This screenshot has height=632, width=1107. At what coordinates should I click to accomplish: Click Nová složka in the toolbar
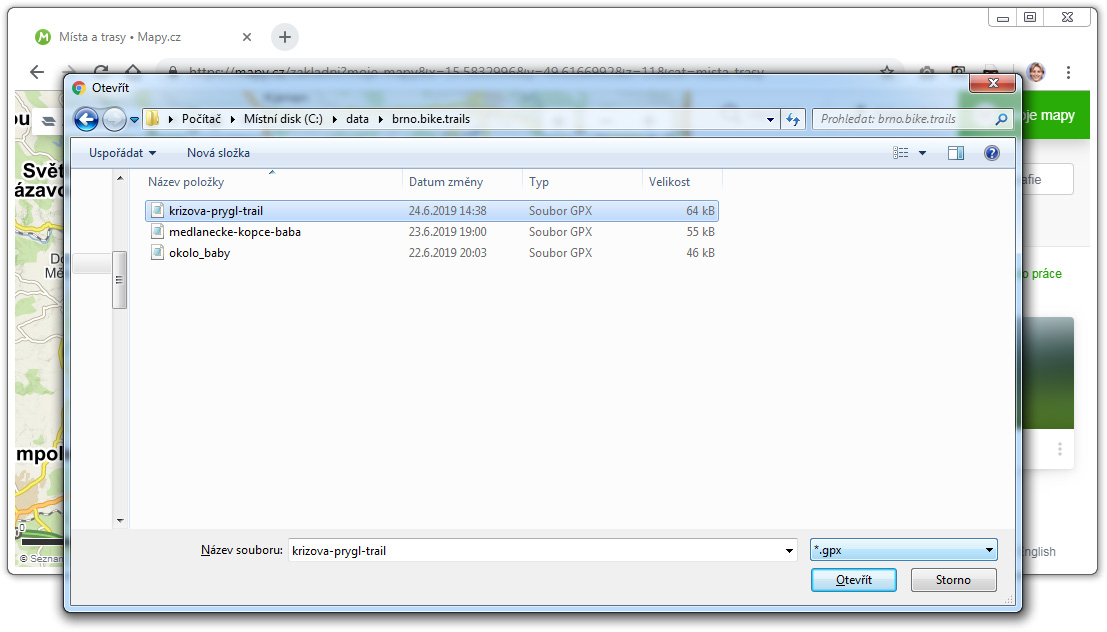pos(218,153)
